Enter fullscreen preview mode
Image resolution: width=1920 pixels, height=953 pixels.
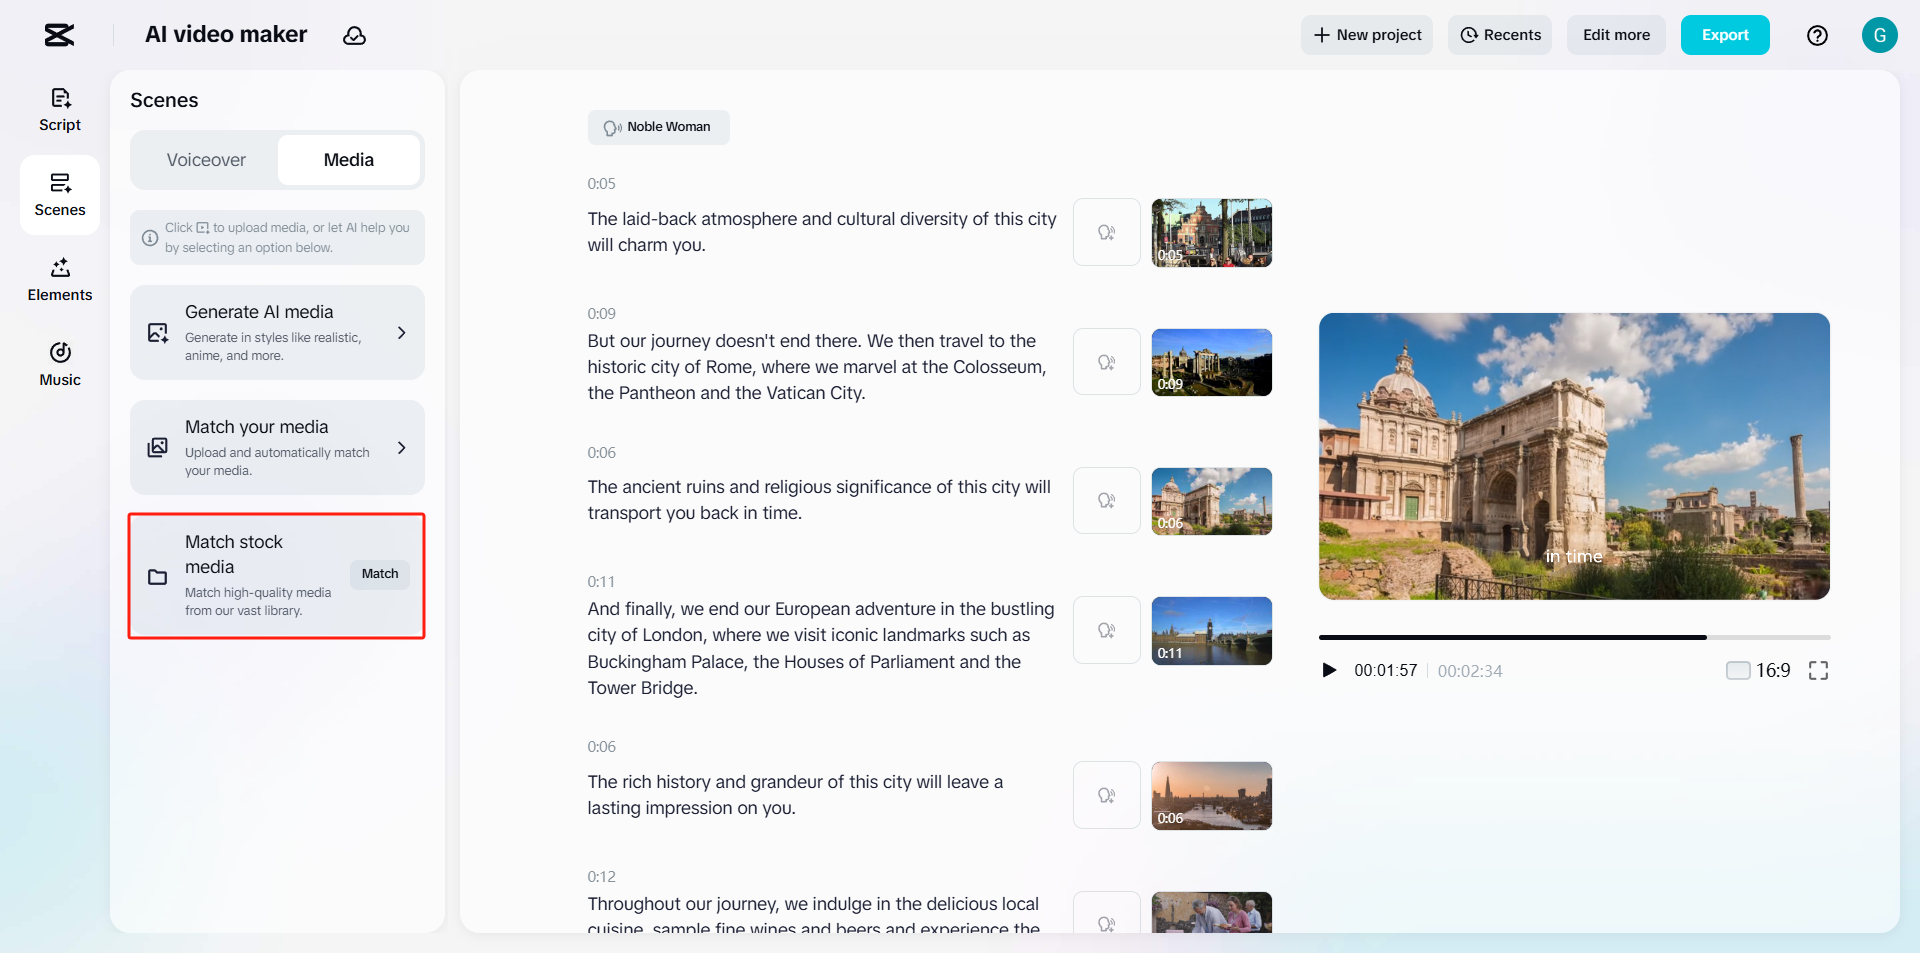[1818, 671]
